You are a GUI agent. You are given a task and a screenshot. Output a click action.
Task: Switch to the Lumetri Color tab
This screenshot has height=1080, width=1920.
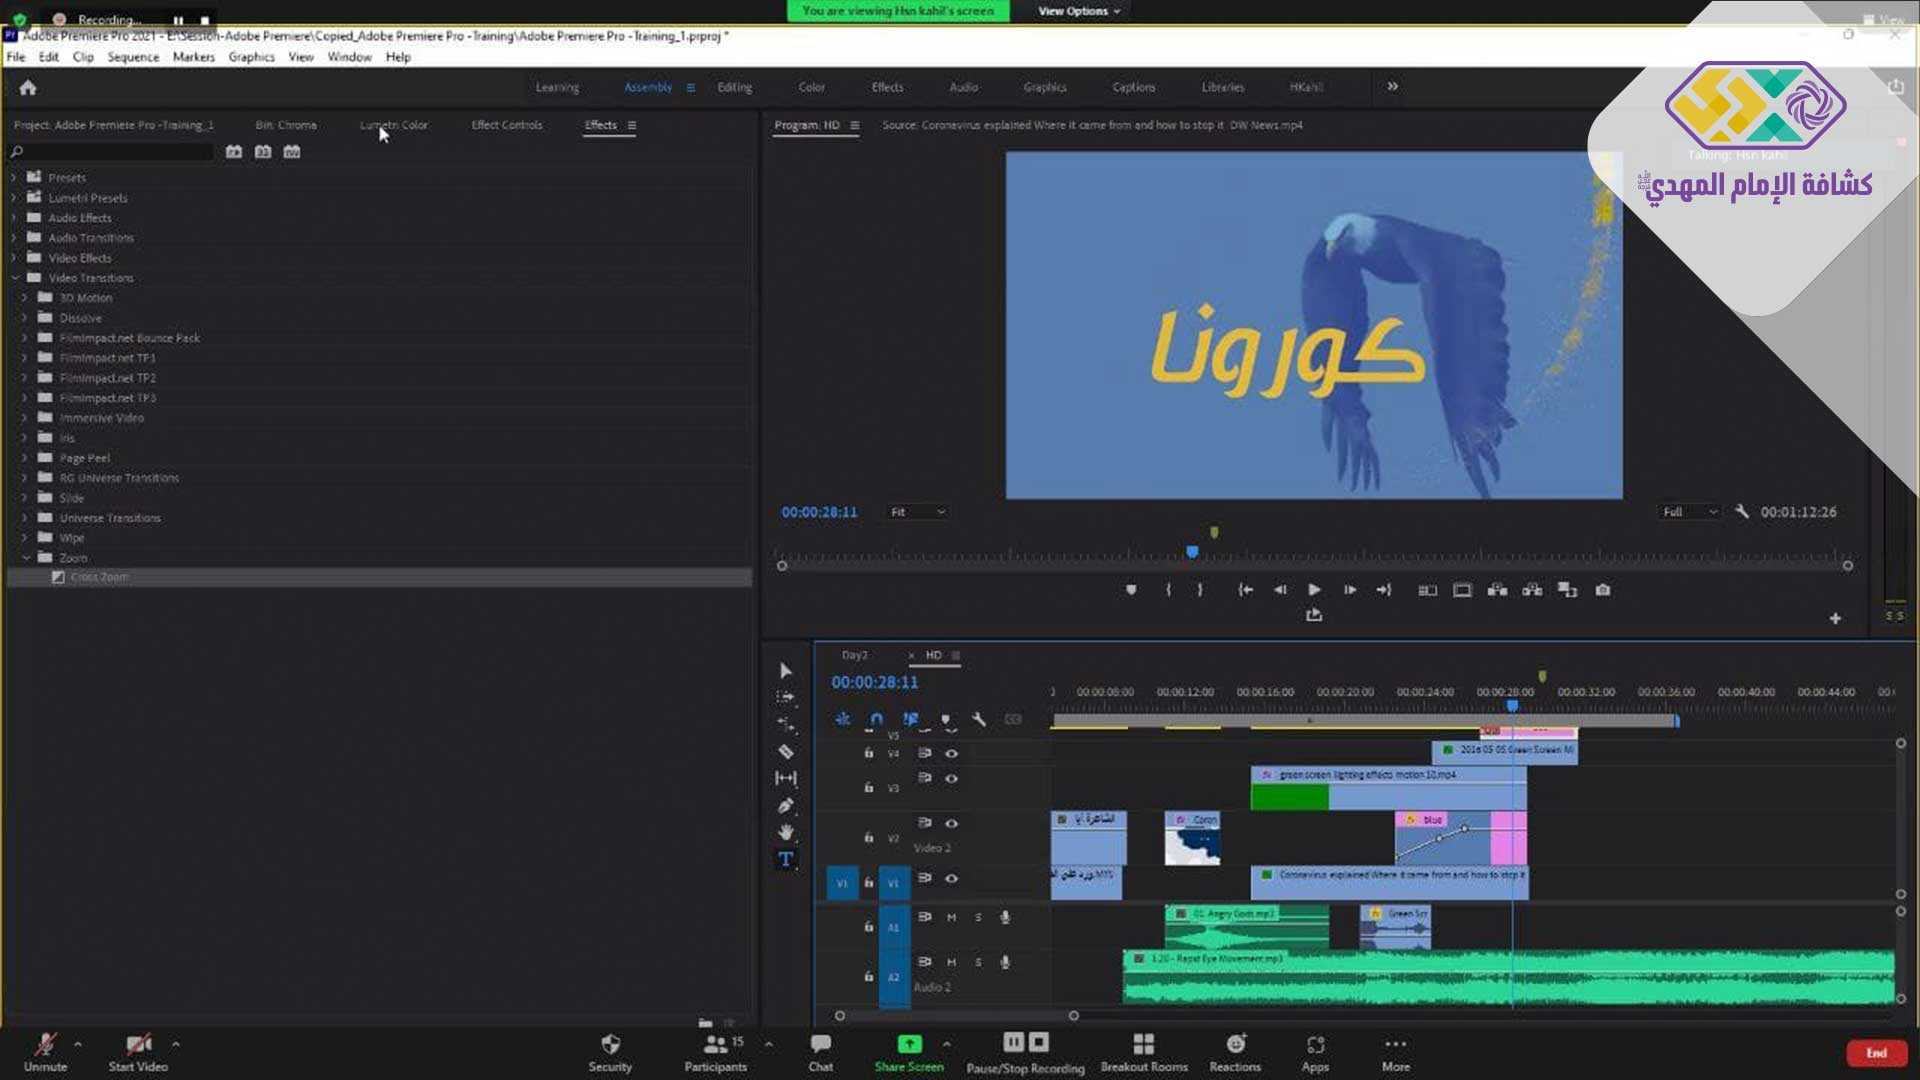click(x=394, y=125)
